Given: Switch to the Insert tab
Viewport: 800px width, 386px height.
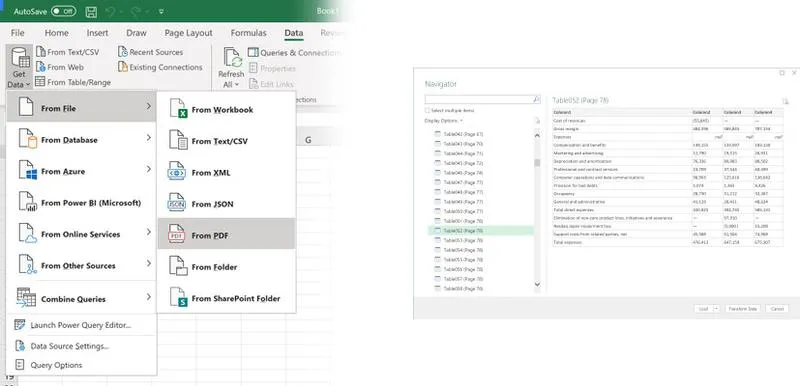Looking at the screenshot, I should point(97,33).
